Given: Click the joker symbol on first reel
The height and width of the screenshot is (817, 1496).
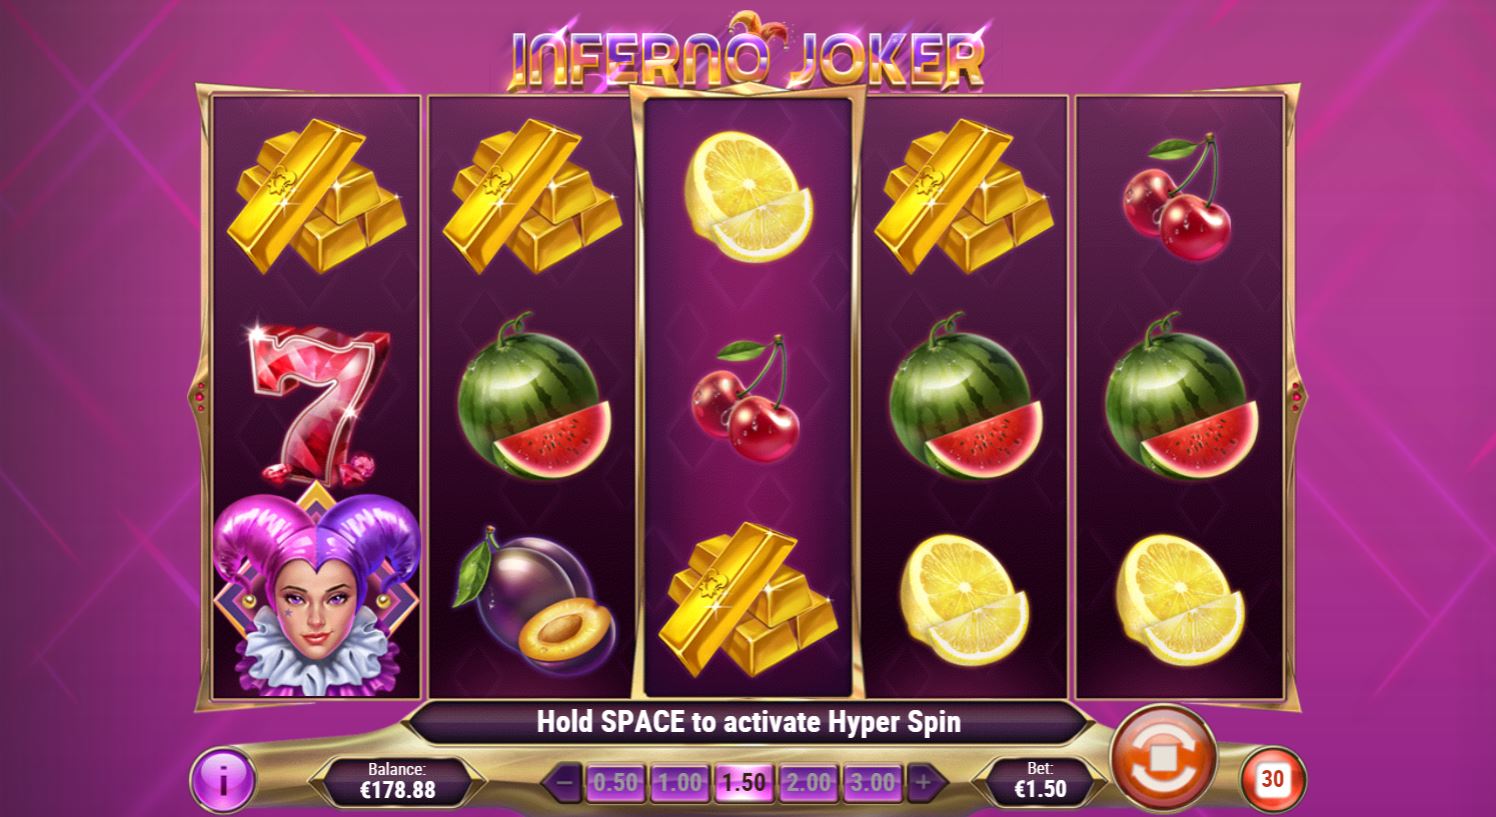Looking at the screenshot, I should tap(316, 593).
